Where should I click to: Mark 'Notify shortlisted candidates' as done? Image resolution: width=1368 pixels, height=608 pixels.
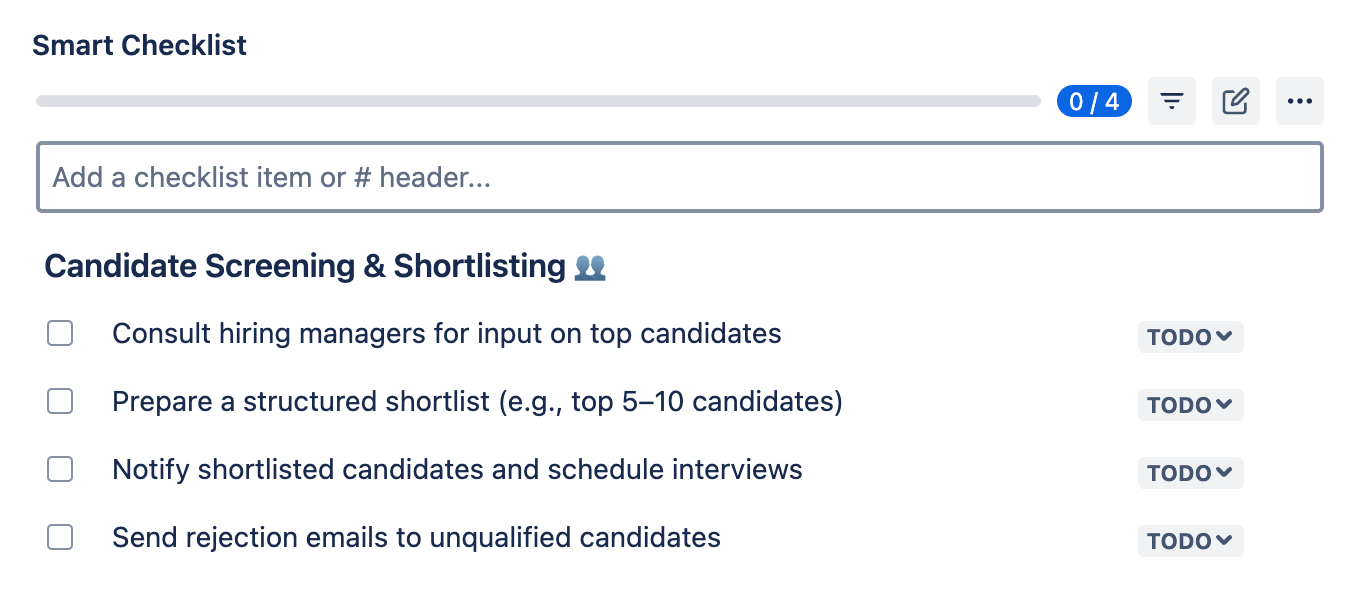point(60,469)
